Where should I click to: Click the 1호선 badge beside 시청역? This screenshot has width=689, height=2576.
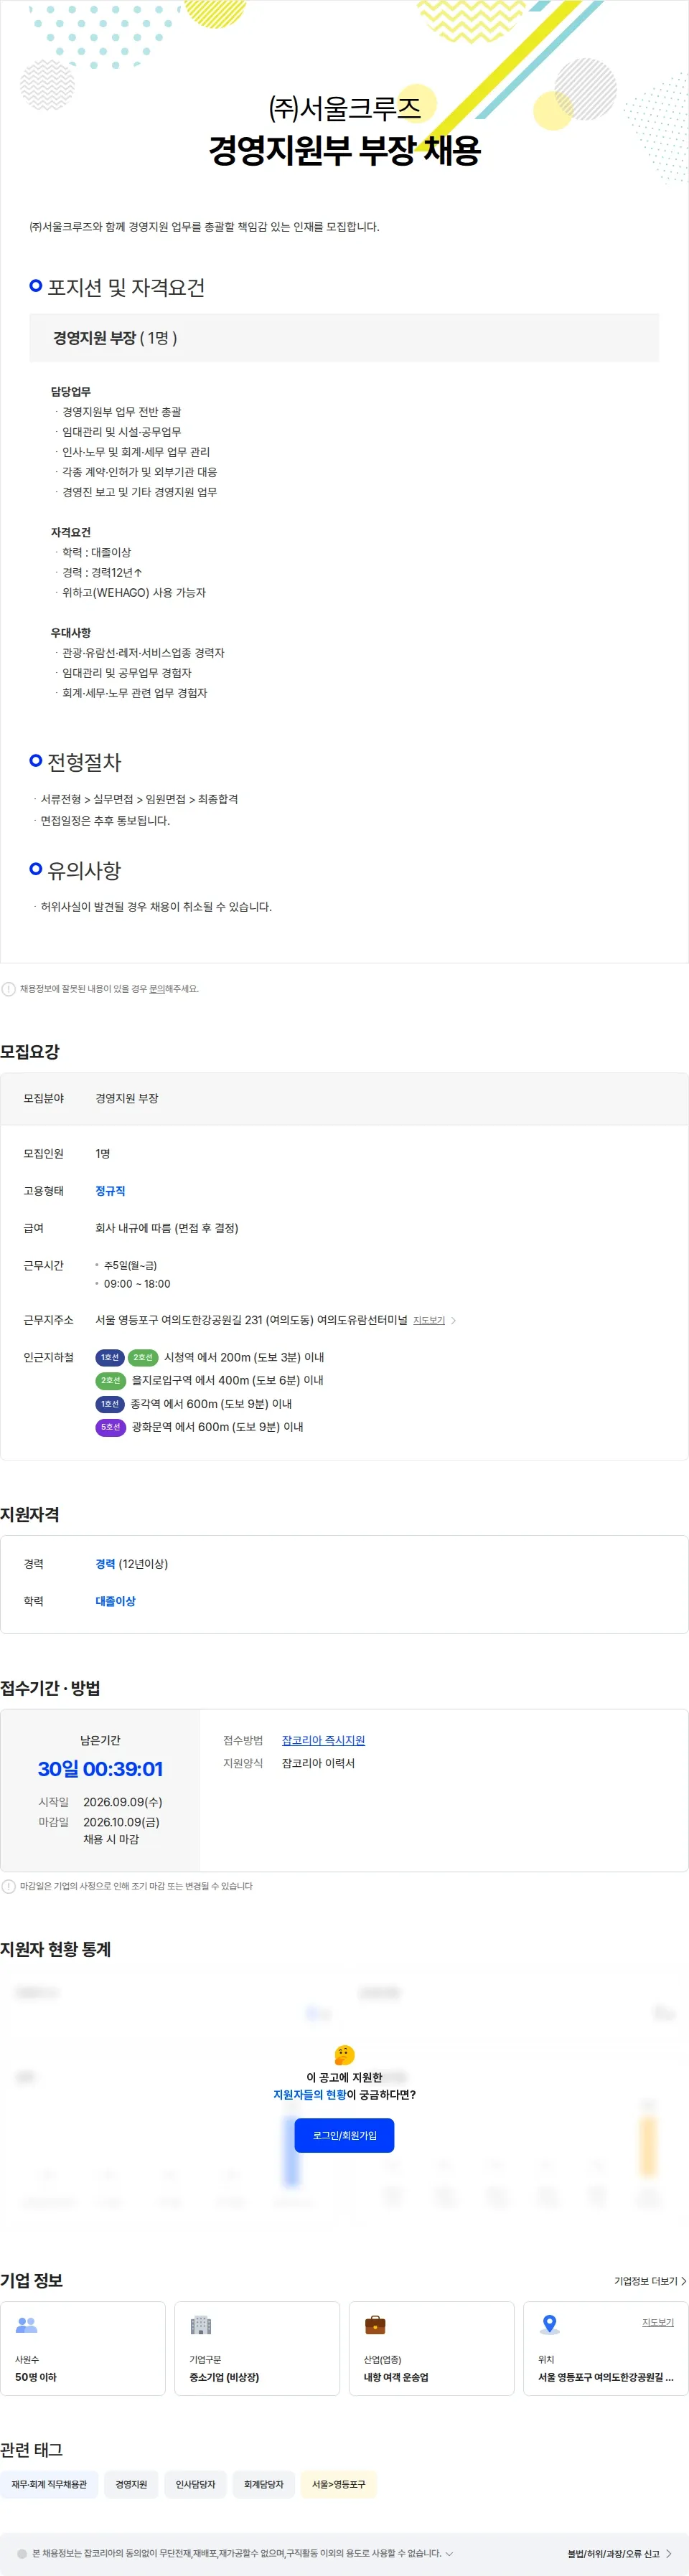[110, 1357]
